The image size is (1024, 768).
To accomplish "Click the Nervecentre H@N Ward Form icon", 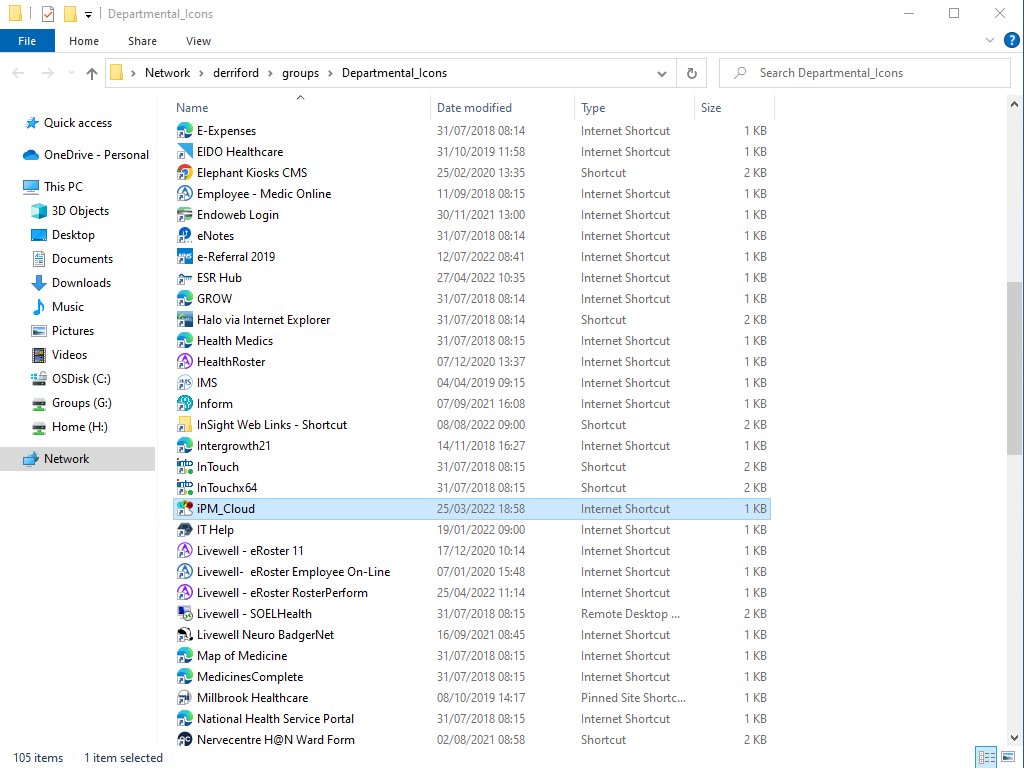I will (x=185, y=740).
